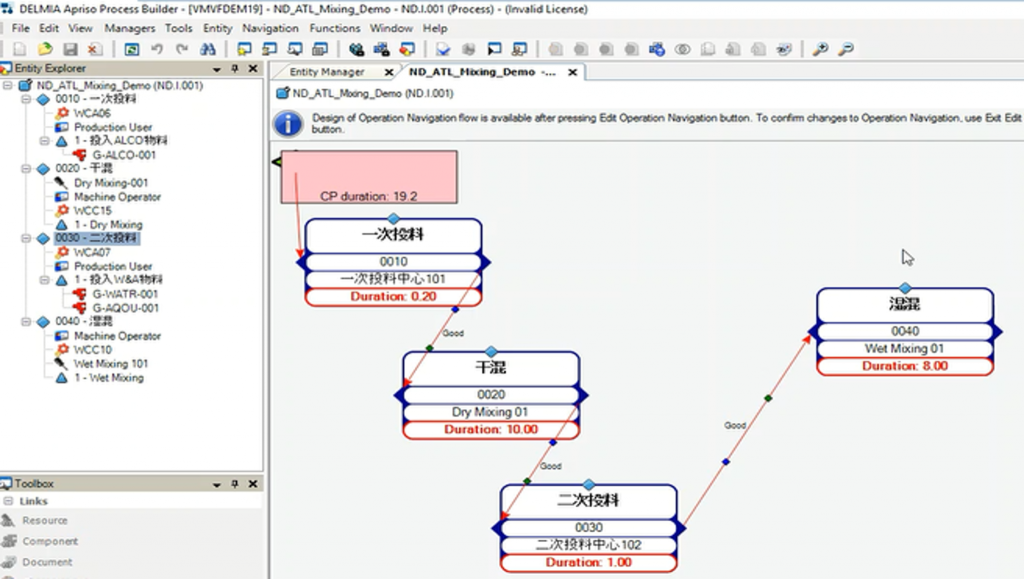The height and width of the screenshot is (579, 1024).
Task: Switch to the Entity Manager tab
Action: point(327,72)
